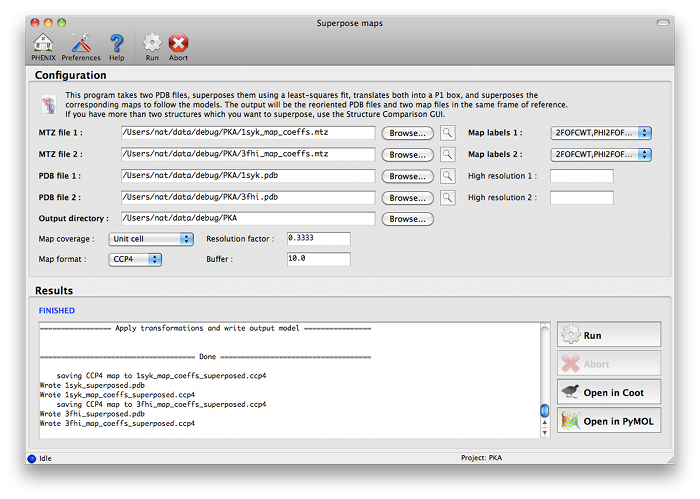
Task: Open the Map coverage dropdown
Action: (x=152, y=239)
